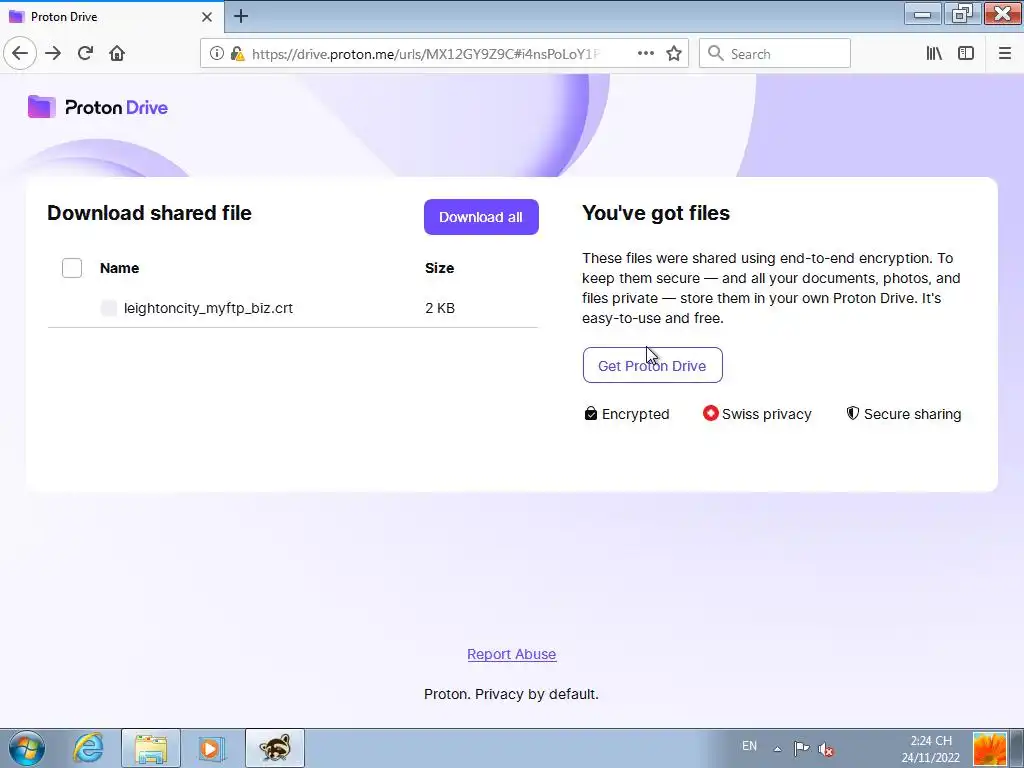The height and width of the screenshot is (768, 1024).
Task: Click the raccoon browser taskbar icon
Action: [x=274, y=748]
